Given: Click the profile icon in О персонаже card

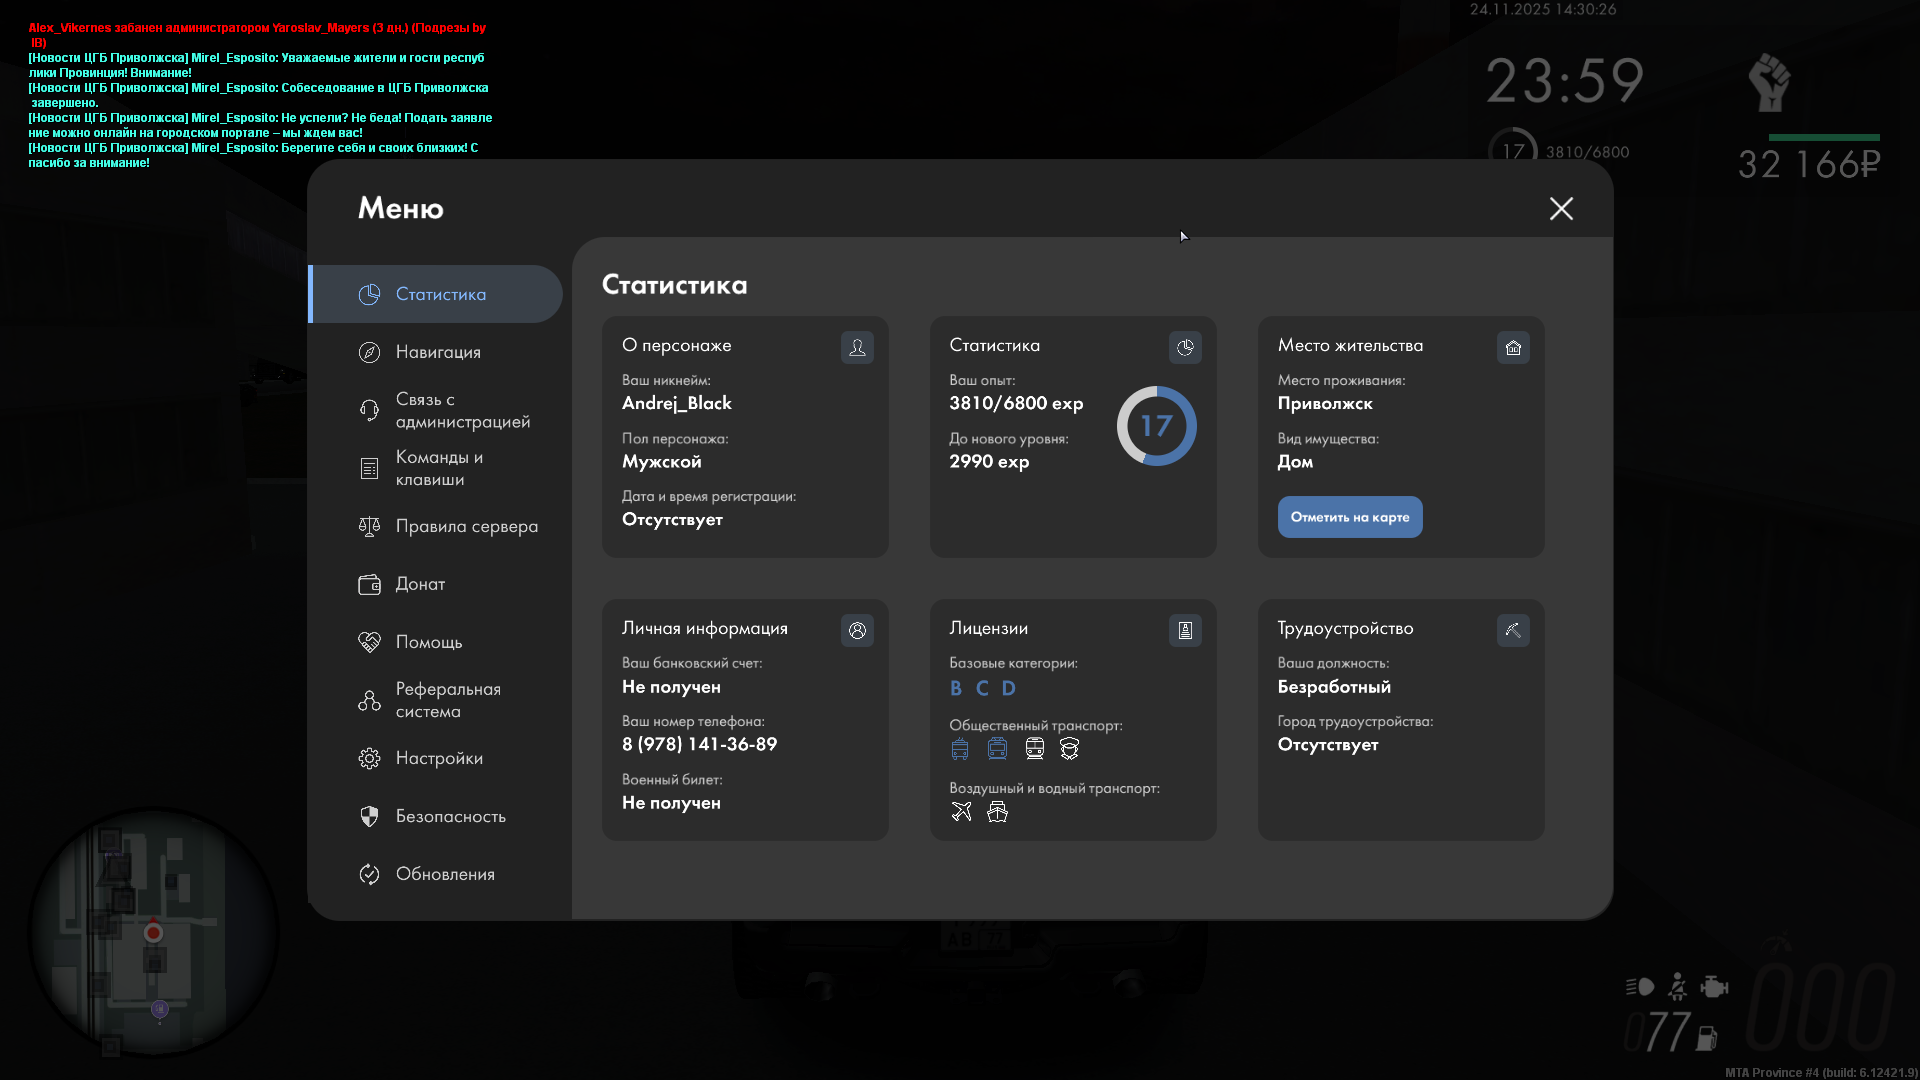Looking at the screenshot, I should 857,347.
